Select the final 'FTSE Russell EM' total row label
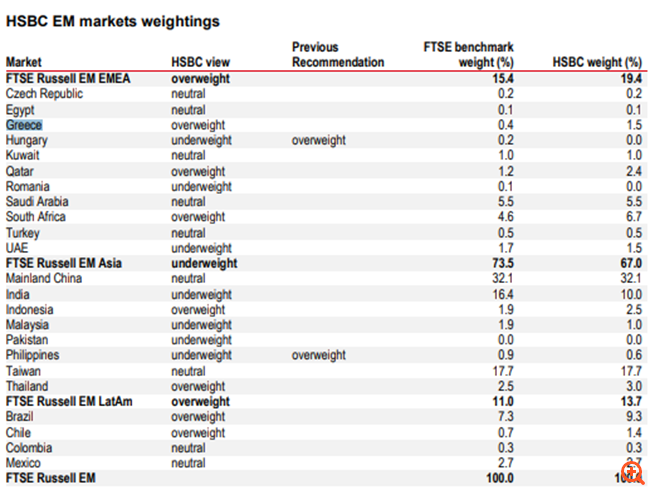The height and width of the screenshot is (490, 650). 51,478
